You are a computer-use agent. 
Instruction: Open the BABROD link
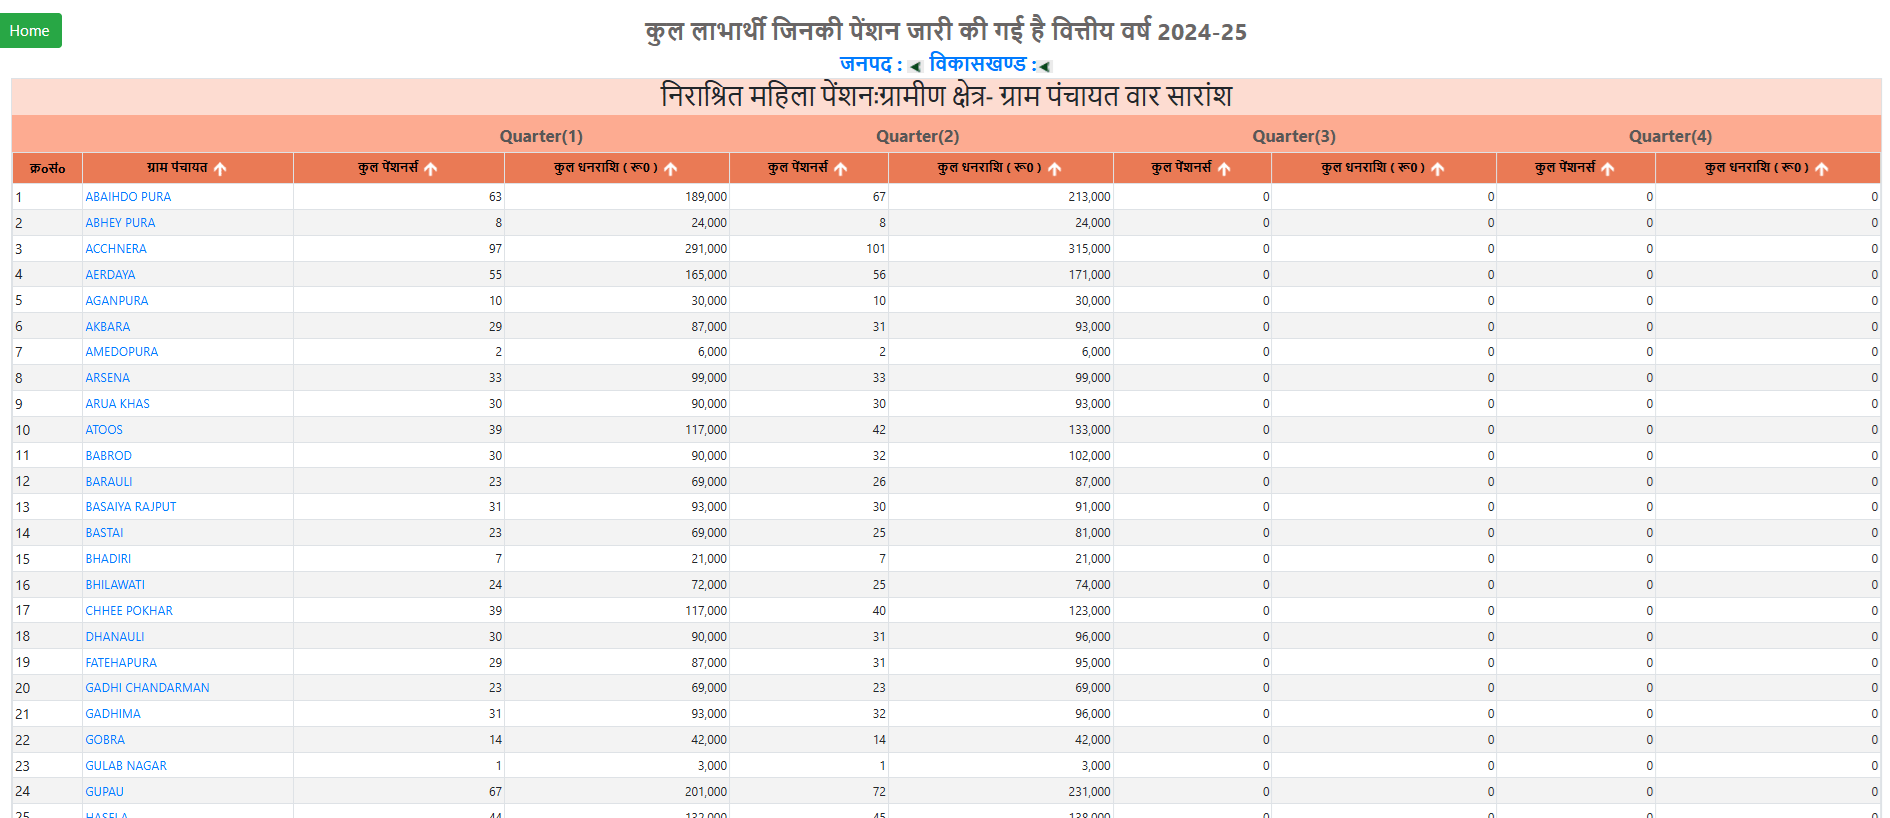tap(109, 456)
